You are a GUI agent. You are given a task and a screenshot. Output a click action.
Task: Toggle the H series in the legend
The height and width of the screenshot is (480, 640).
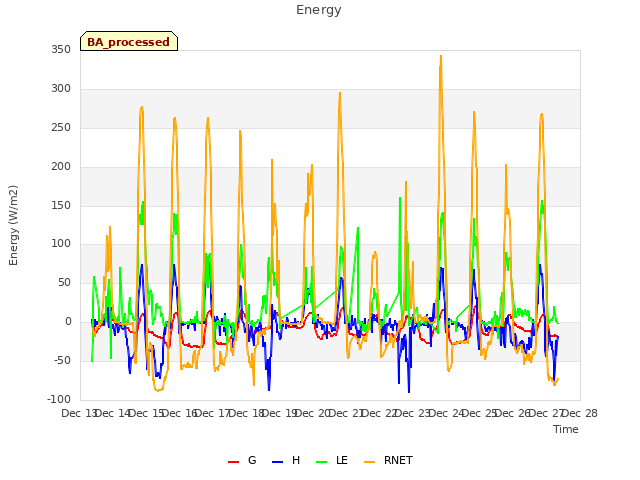click(x=286, y=460)
